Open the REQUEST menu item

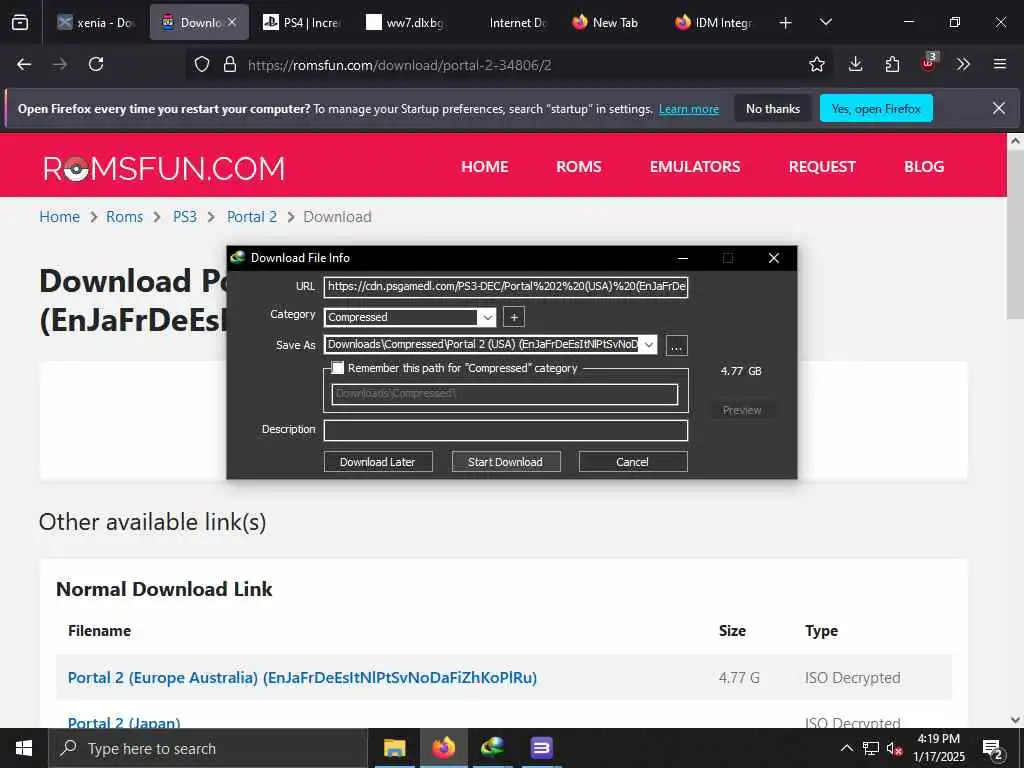[x=822, y=167]
